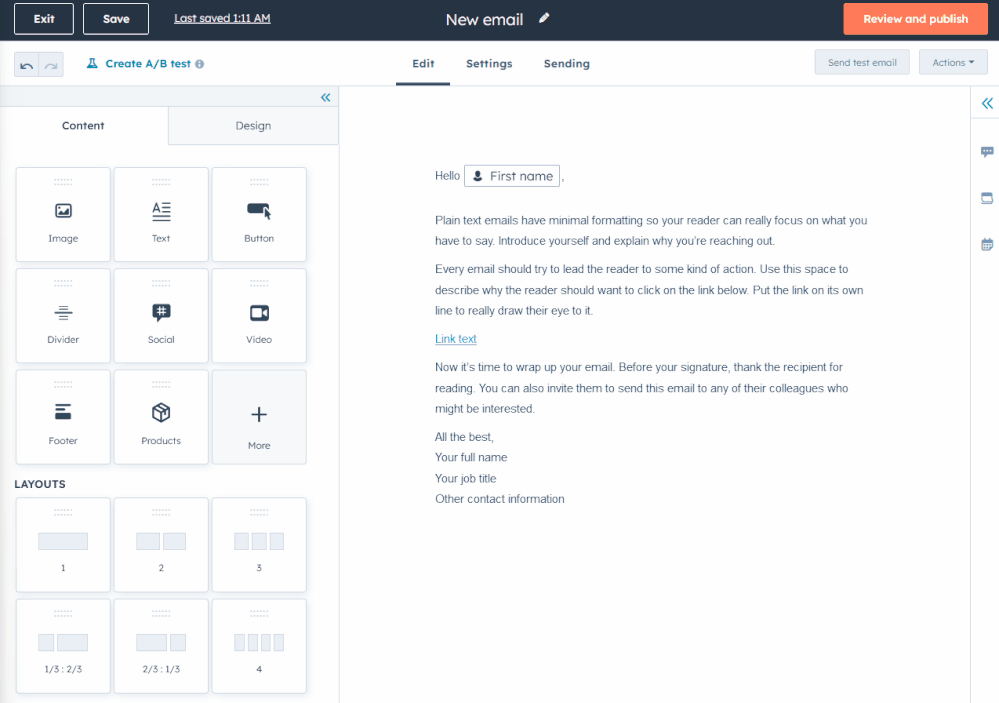Click the pencil icon to rename email

544,18
